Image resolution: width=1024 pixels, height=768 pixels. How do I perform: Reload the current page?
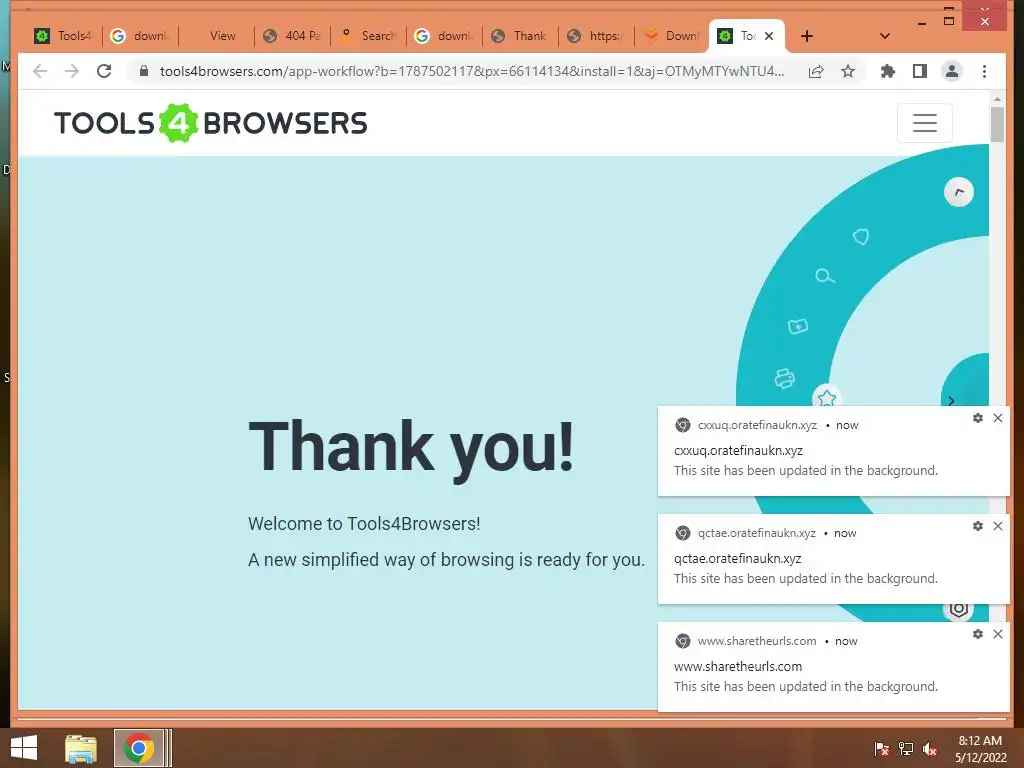point(104,71)
